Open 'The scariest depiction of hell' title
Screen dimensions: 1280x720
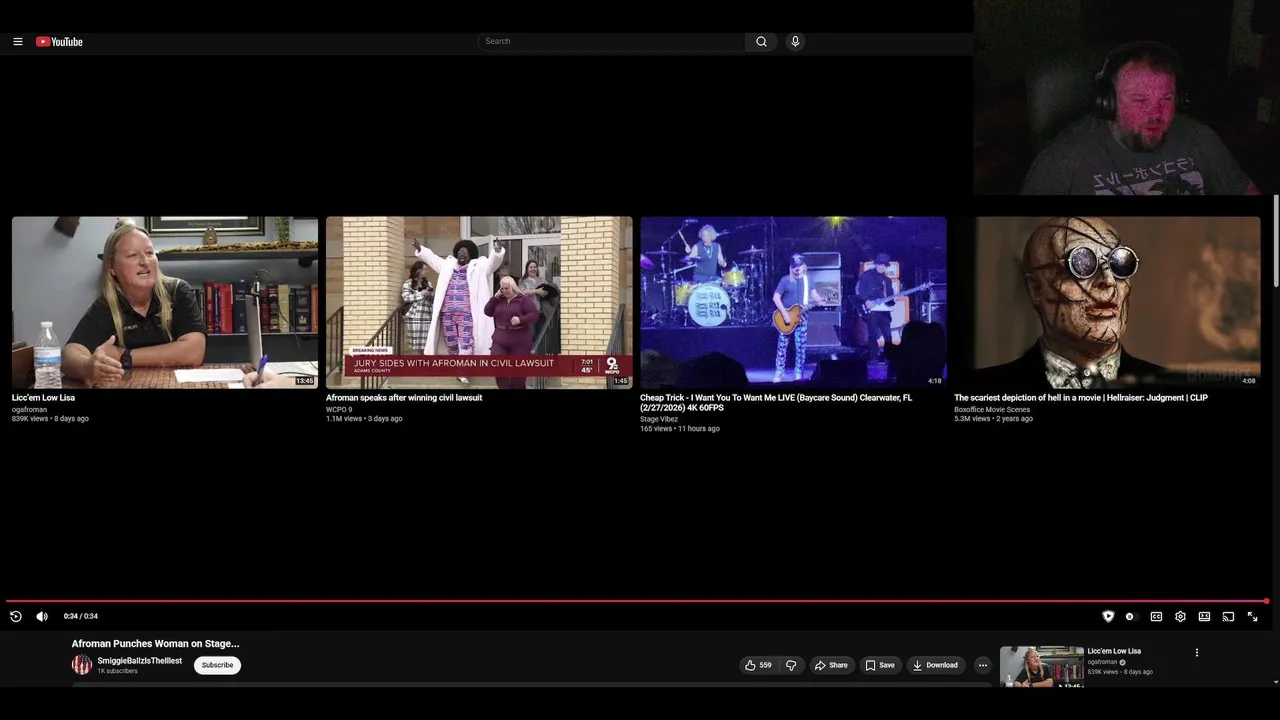tap(1081, 398)
